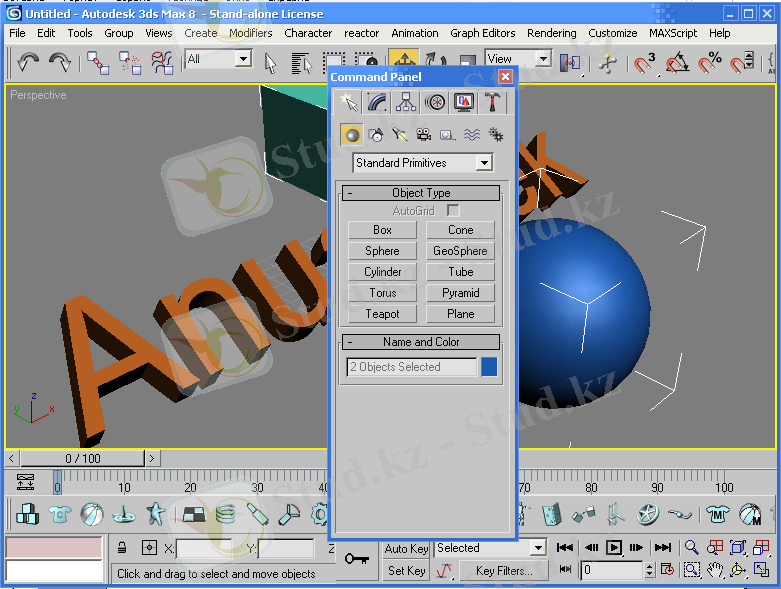The width and height of the screenshot is (781, 589).
Task: Choose the Lights category icon
Action: tap(399, 135)
